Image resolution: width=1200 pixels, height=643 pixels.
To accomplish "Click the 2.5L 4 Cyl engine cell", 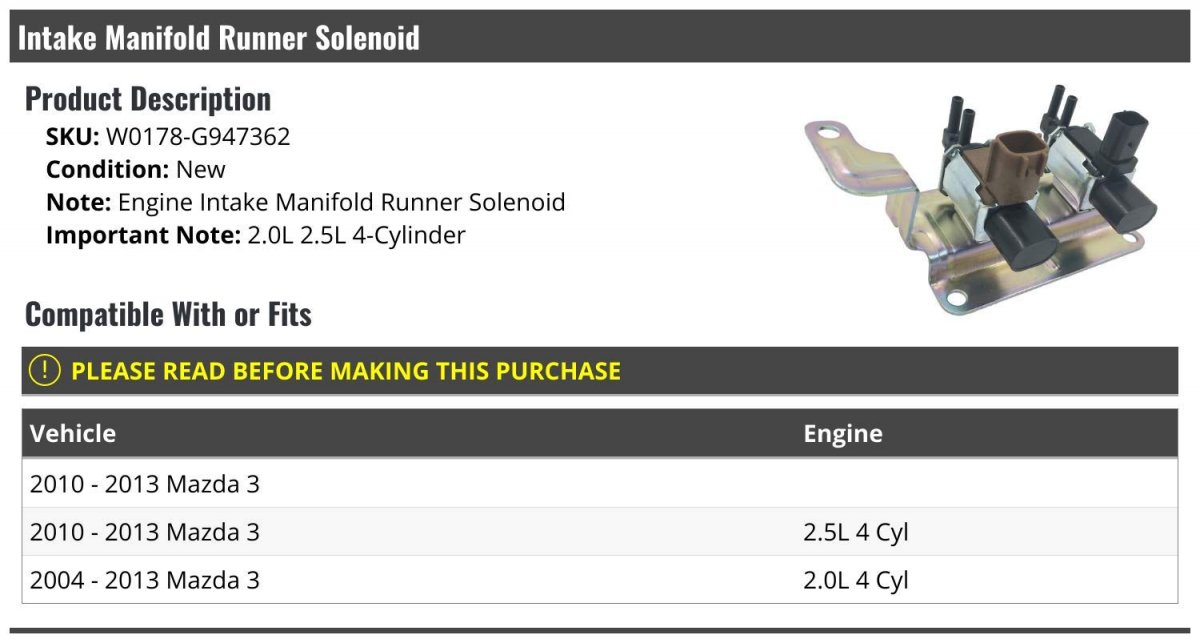I will (856, 532).
